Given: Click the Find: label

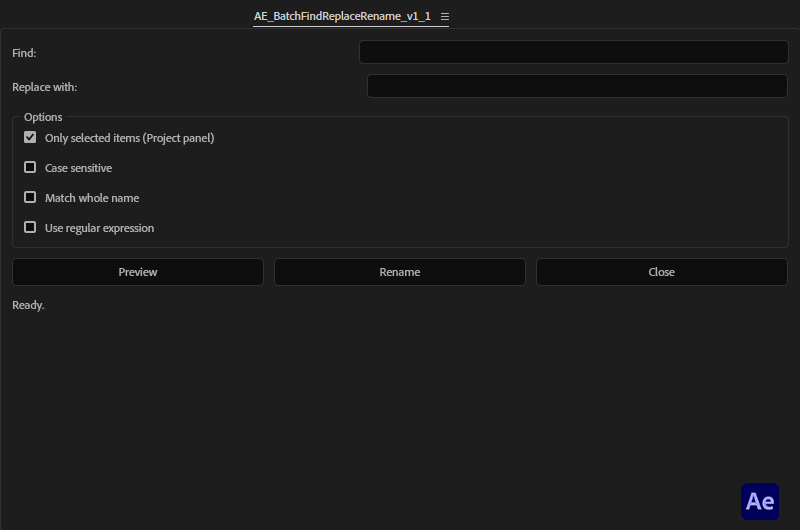Looking at the screenshot, I should (24, 53).
